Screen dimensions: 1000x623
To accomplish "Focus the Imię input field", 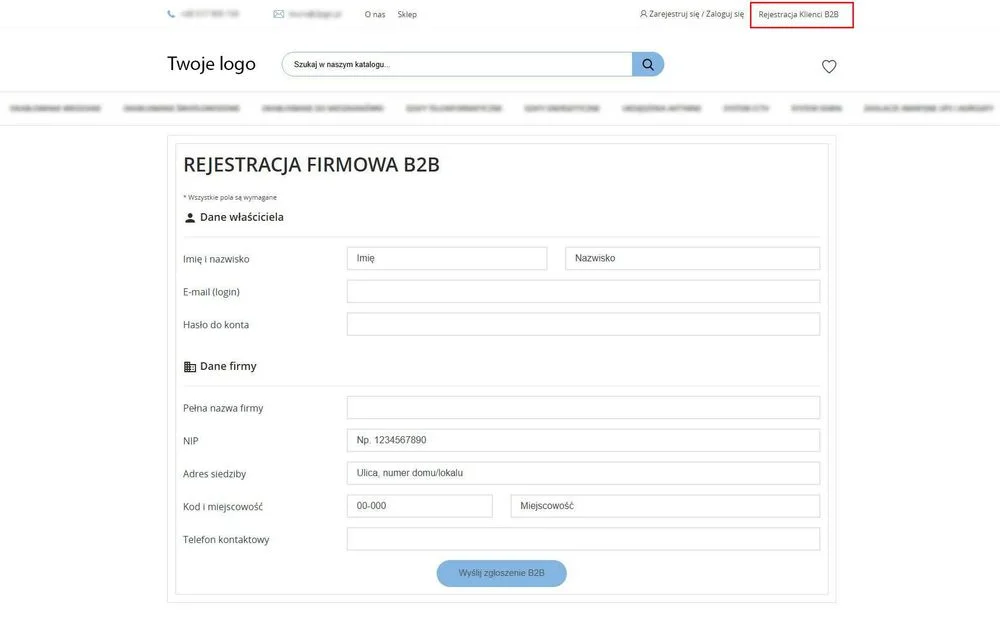I will 447,258.
